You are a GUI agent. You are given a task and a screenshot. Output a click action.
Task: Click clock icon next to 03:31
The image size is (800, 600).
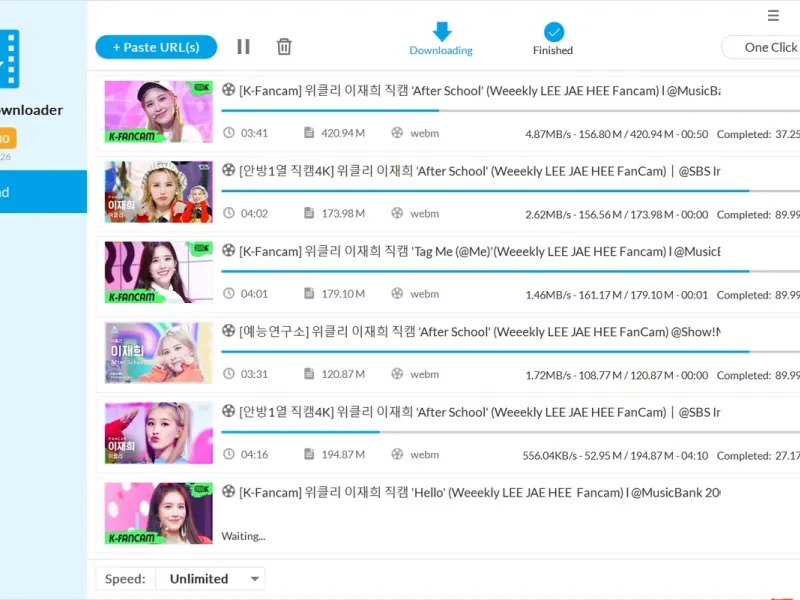(229, 373)
